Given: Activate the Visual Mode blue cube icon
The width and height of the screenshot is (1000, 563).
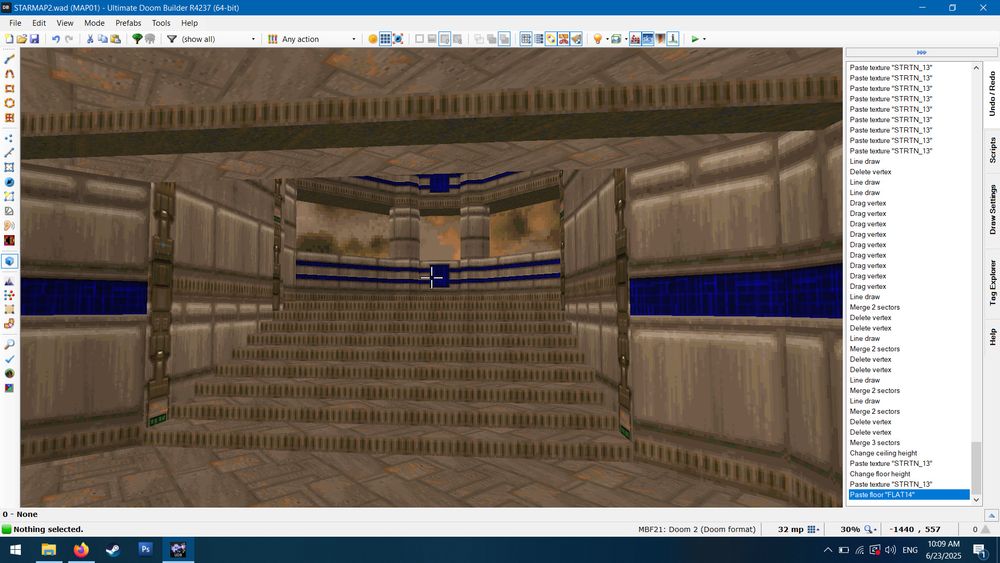Looking at the screenshot, I should pyautogui.click(x=10, y=261).
